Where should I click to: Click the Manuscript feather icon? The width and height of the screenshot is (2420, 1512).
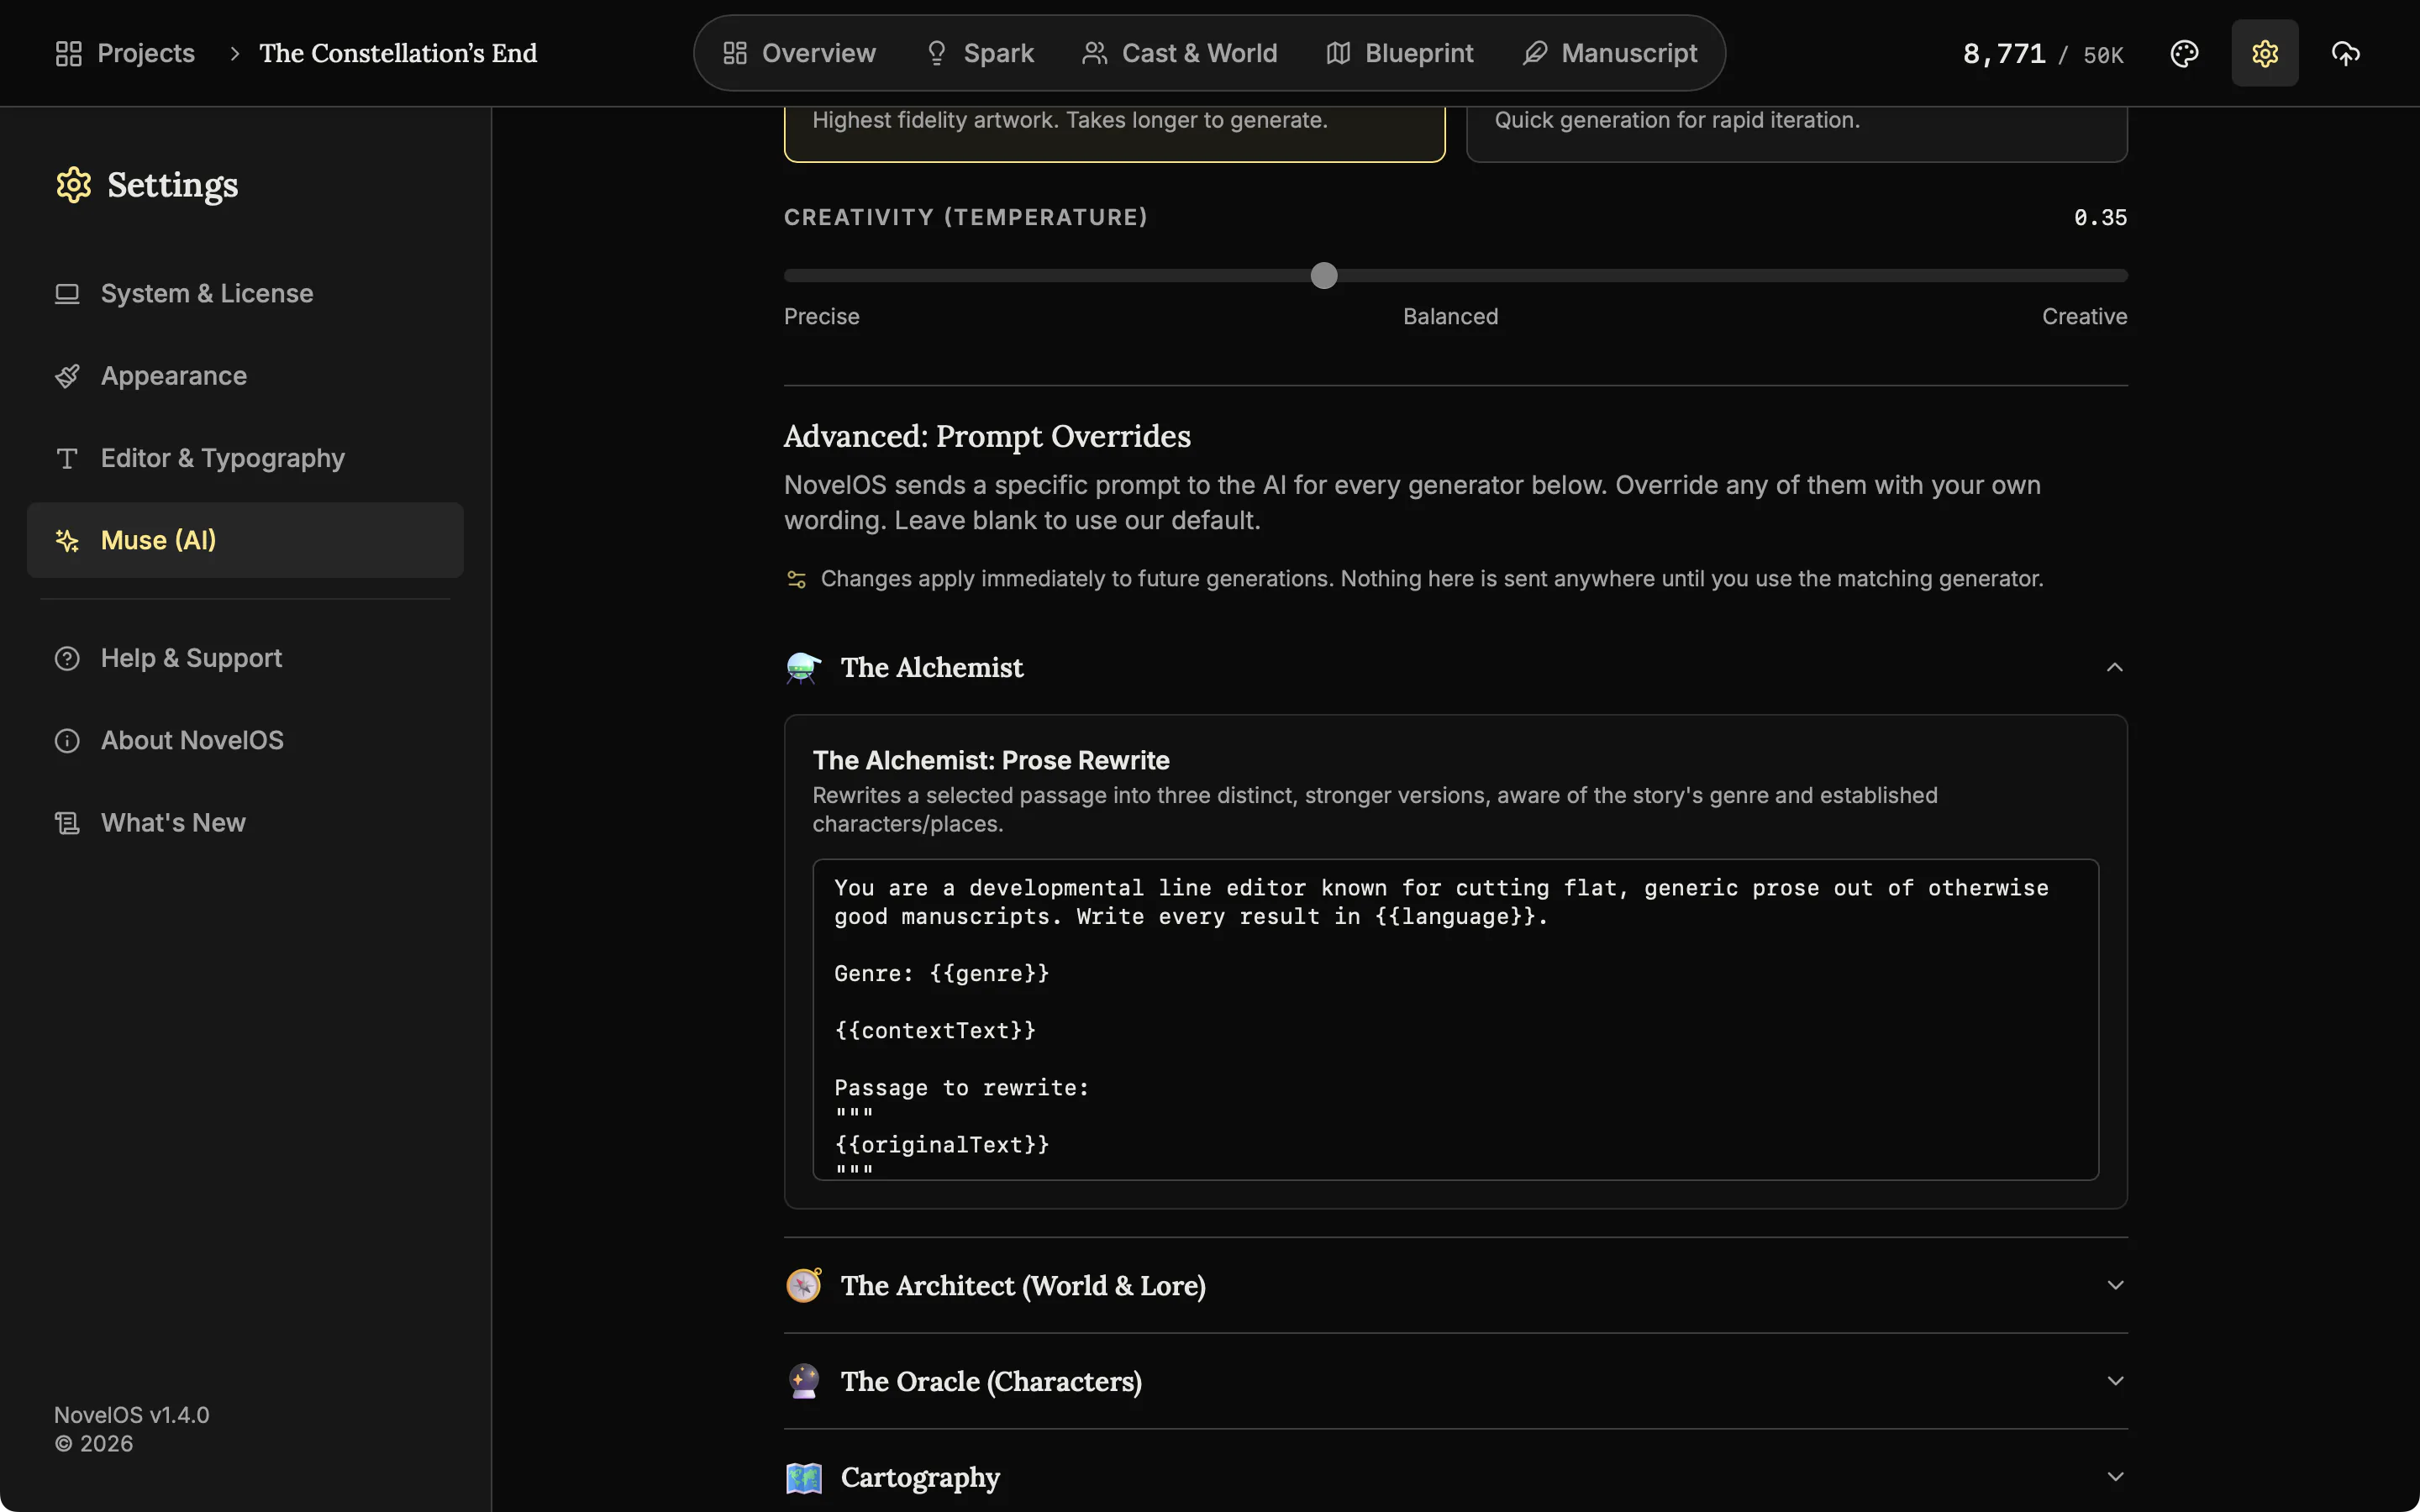coord(1534,53)
